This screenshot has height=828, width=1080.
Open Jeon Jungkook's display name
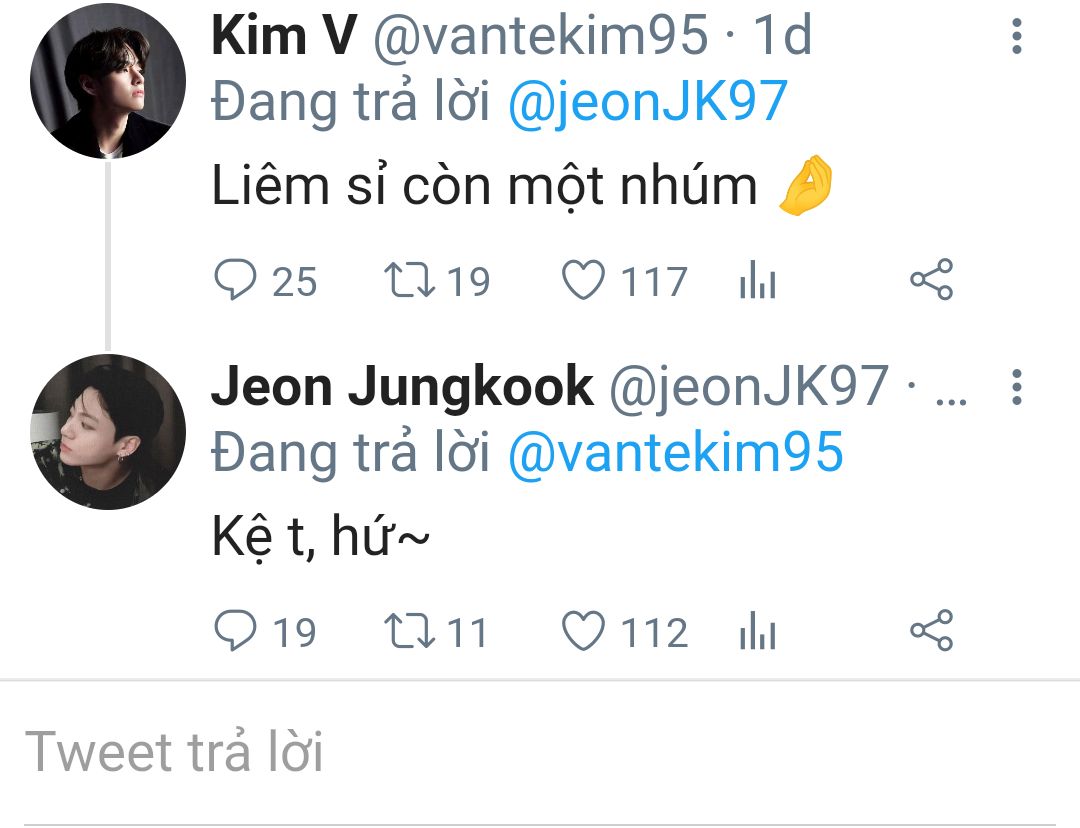point(402,386)
